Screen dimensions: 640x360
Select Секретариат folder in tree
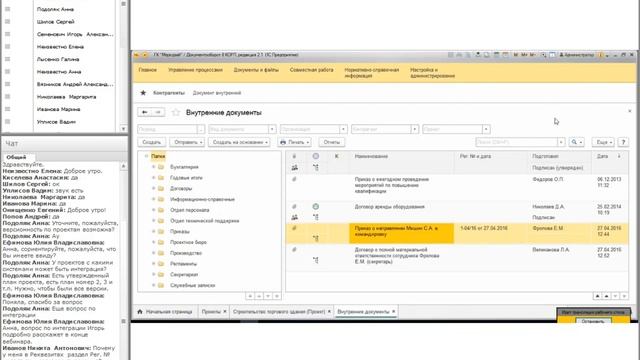pos(184,275)
